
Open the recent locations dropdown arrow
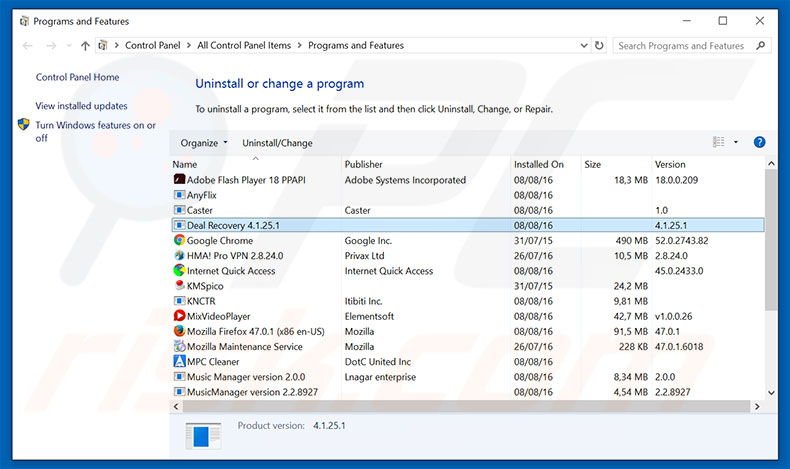(x=69, y=46)
